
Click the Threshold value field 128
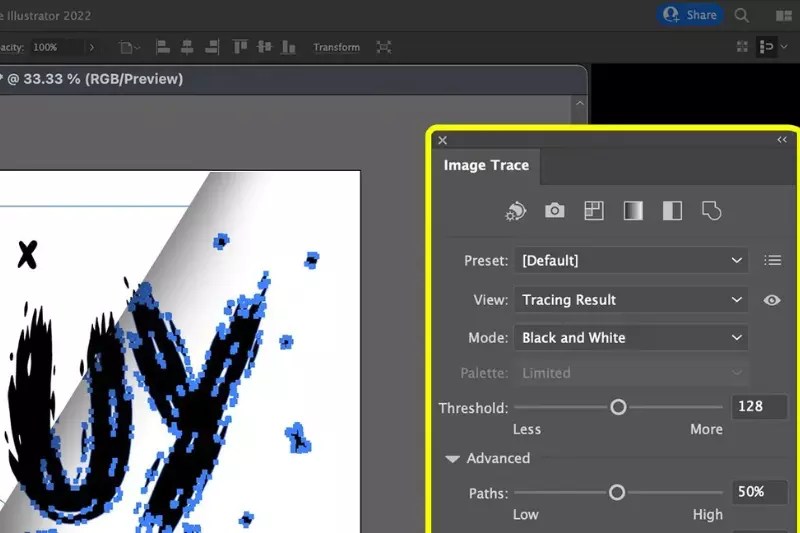click(x=759, y=407)
